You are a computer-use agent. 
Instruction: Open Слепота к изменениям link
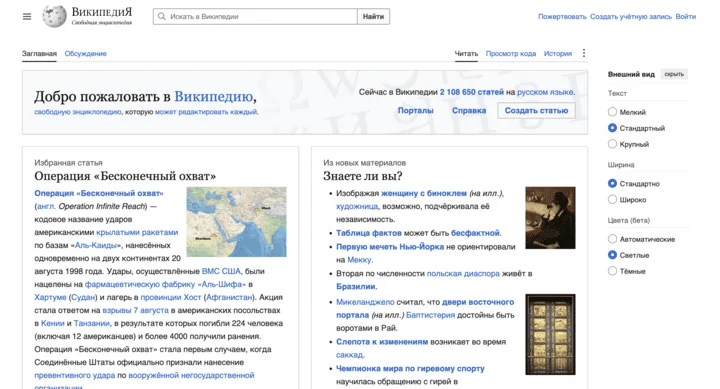coord(382,342)
